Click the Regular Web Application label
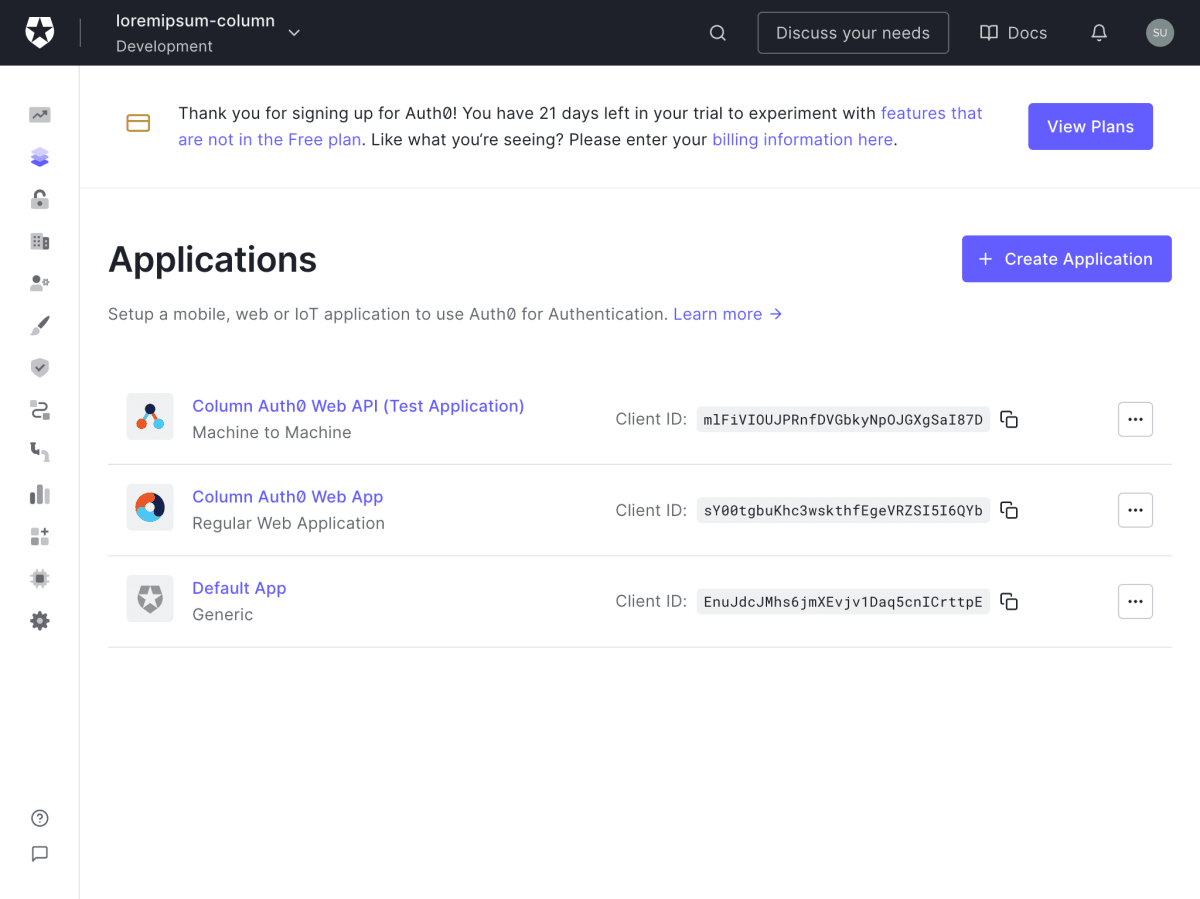 click(x=288, y=523)
